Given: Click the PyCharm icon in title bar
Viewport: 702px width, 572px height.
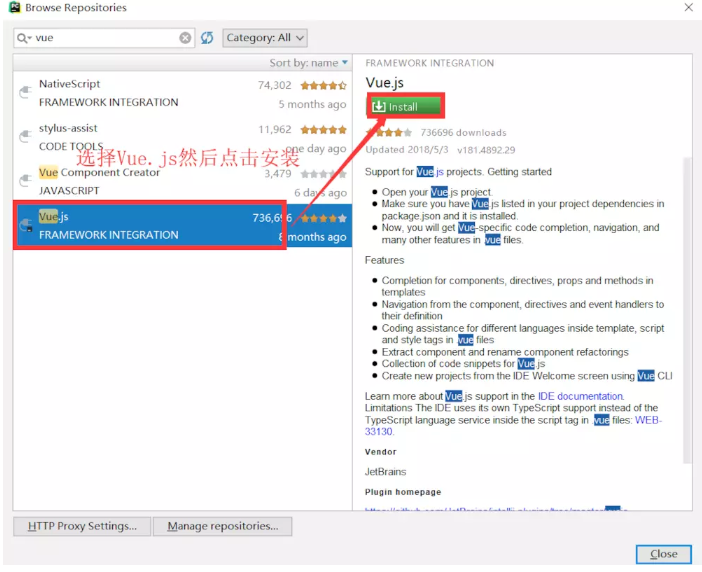Looking at the screenshot, I should (15, 7).
